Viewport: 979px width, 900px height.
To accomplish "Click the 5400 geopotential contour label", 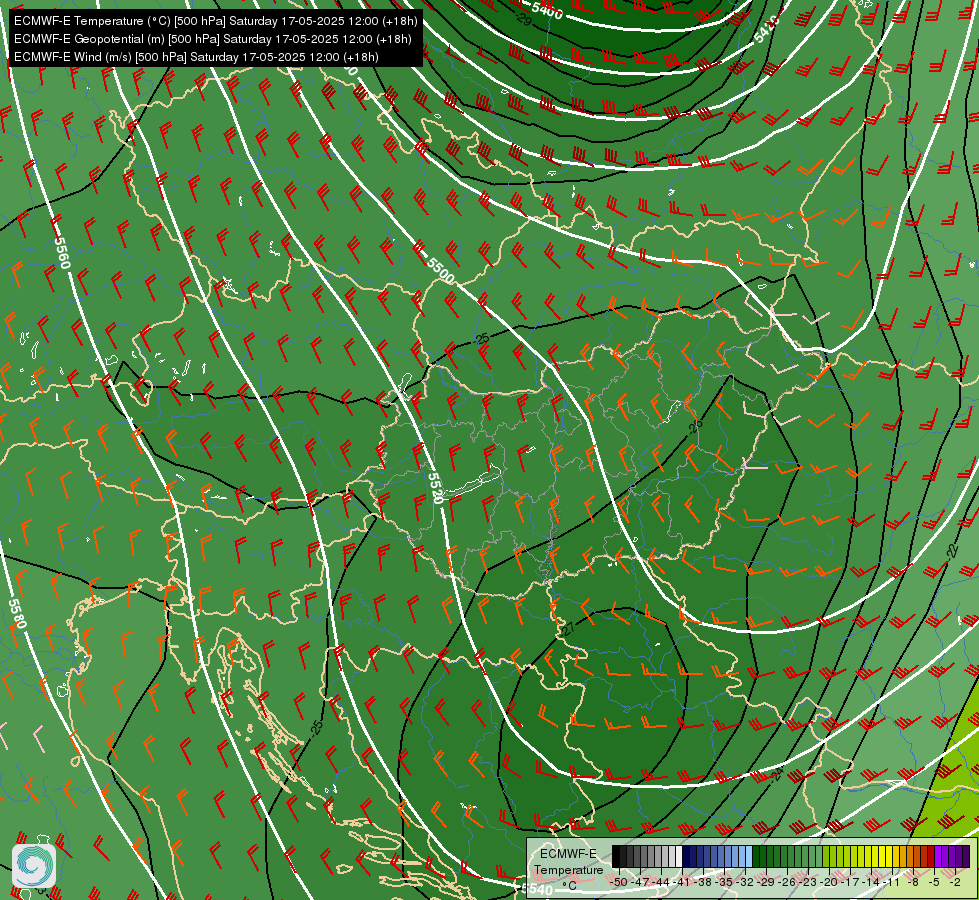I will tap(548, 11).
